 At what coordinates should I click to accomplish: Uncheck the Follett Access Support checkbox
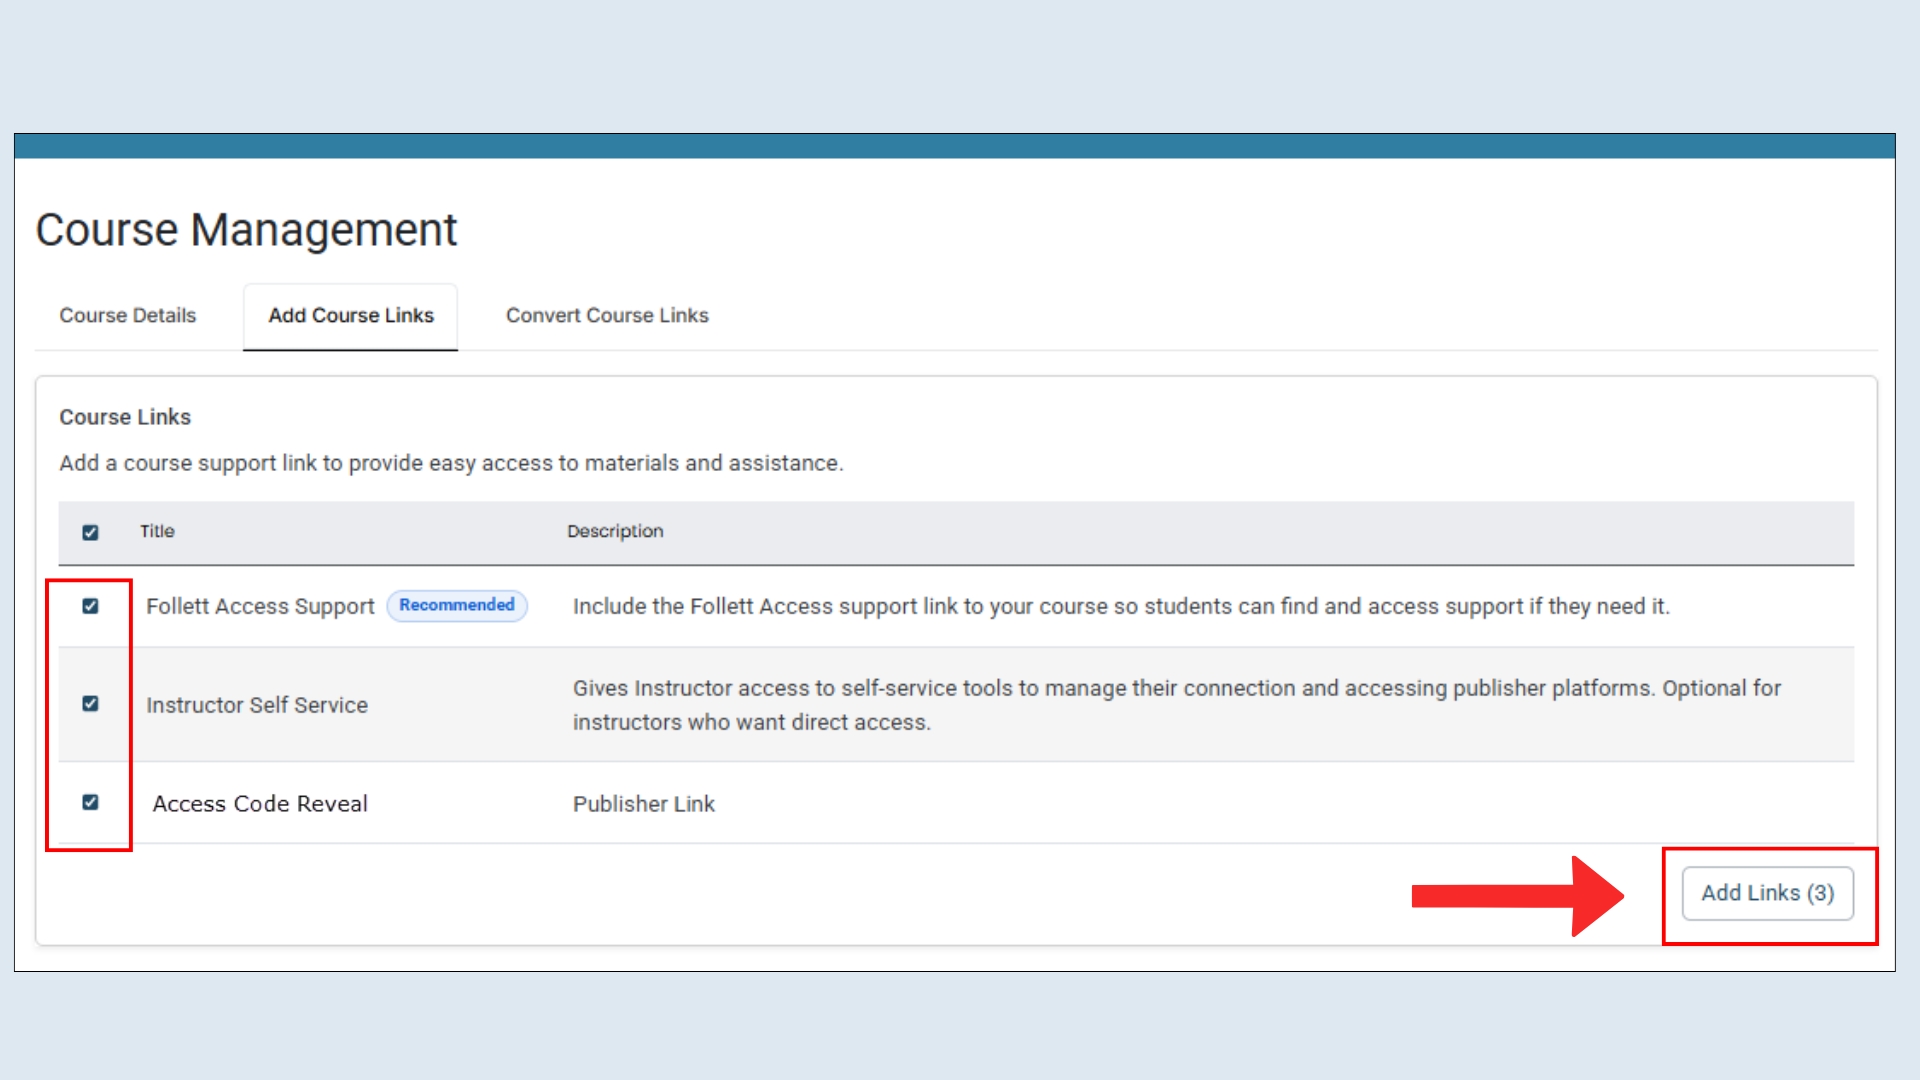[90, 605]
